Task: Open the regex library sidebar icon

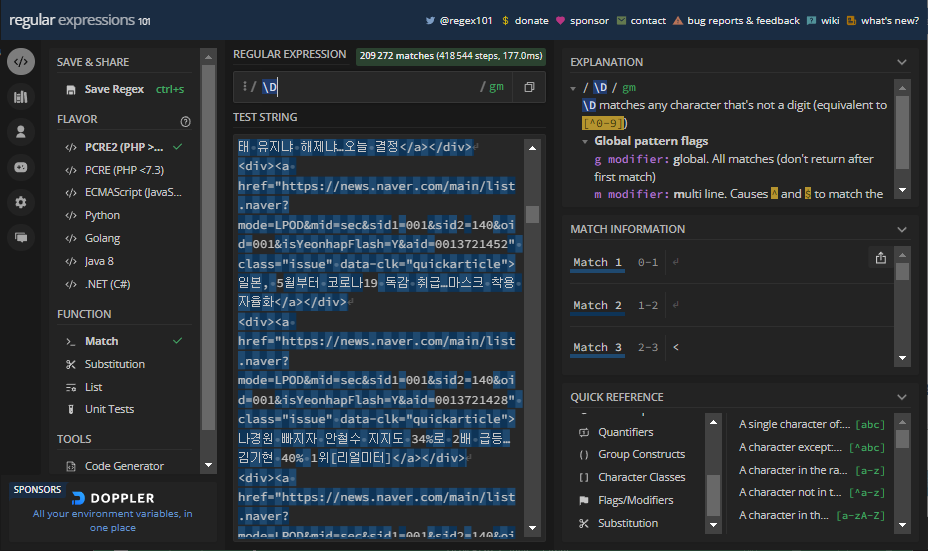Action: 21,97
